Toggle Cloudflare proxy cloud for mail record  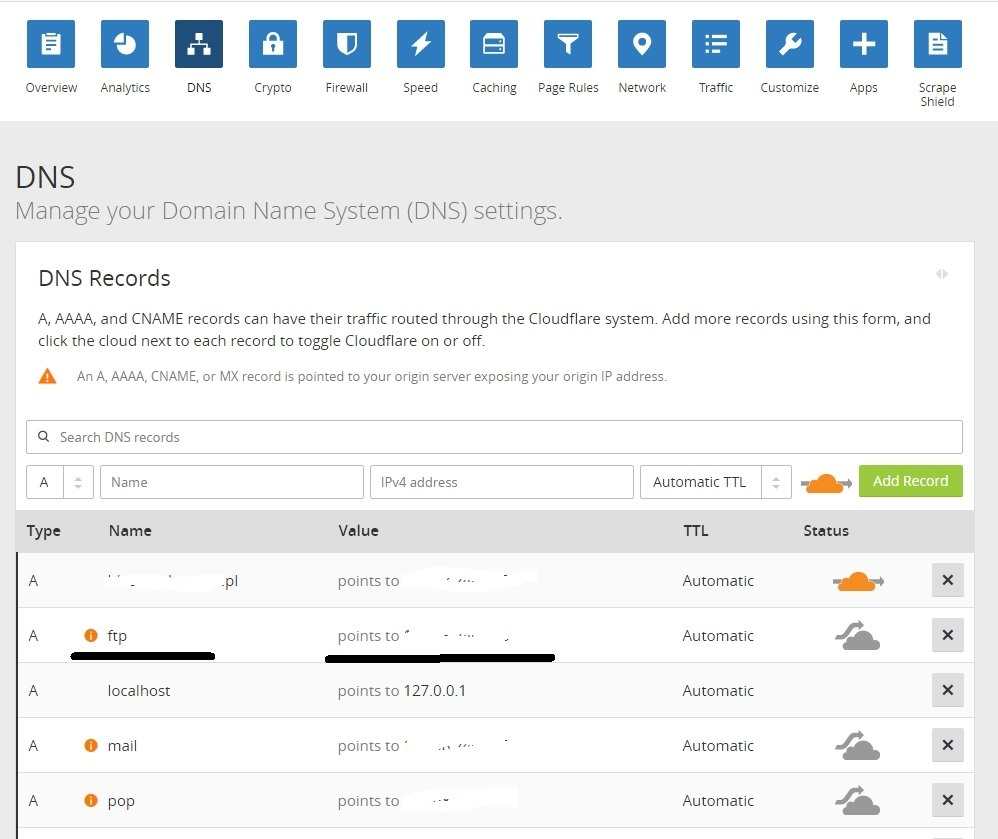click(858, 746)
